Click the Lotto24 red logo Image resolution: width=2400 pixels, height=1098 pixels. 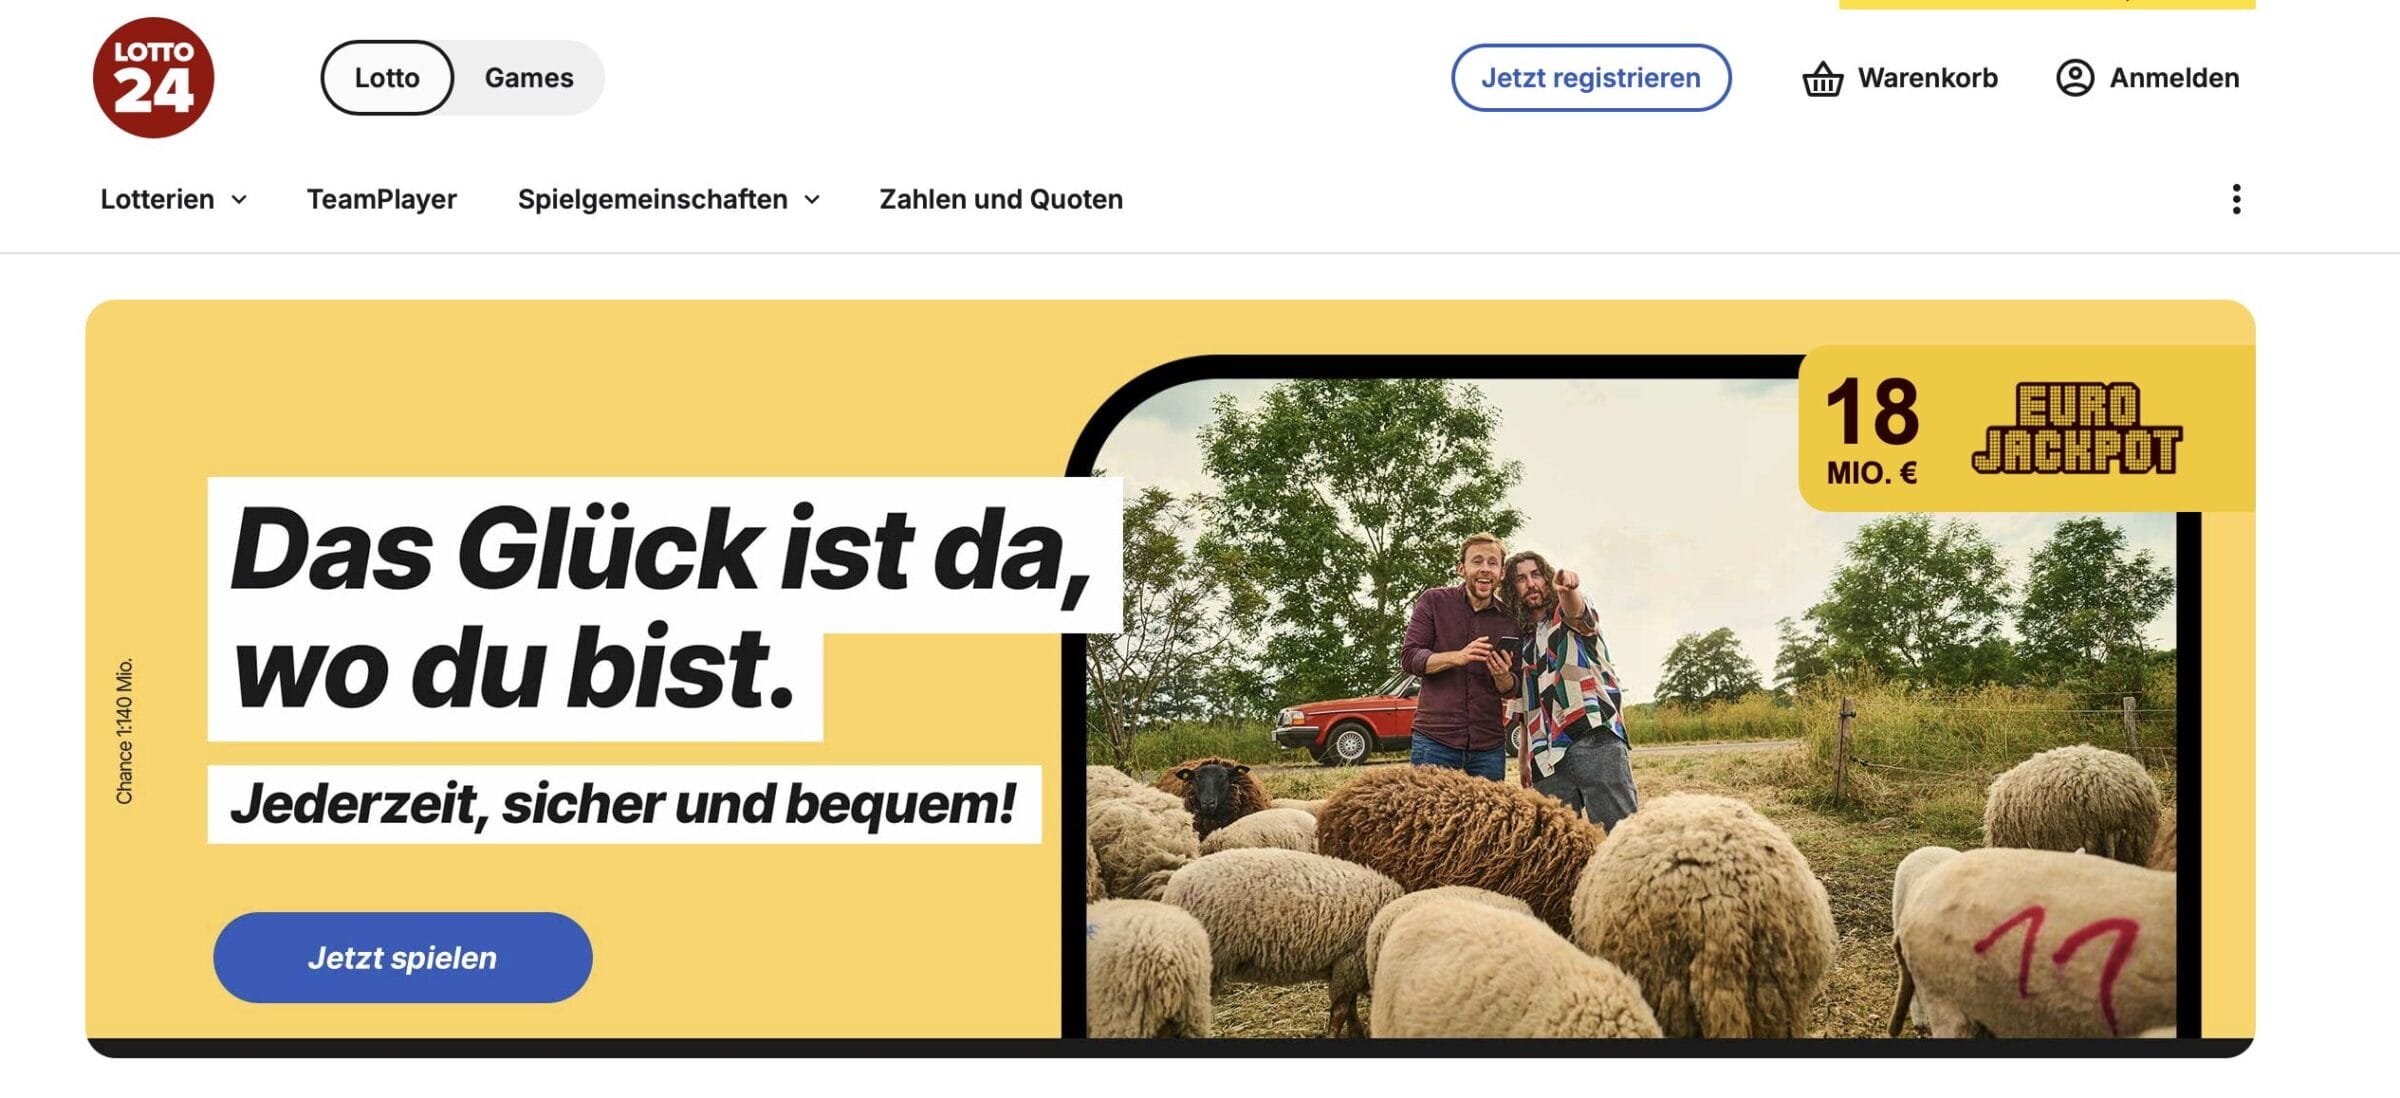(x=153, y=77)
